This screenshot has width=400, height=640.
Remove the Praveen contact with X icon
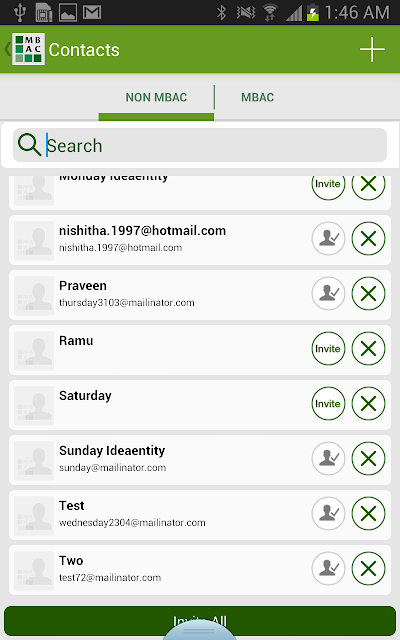[x=368, y=293]
